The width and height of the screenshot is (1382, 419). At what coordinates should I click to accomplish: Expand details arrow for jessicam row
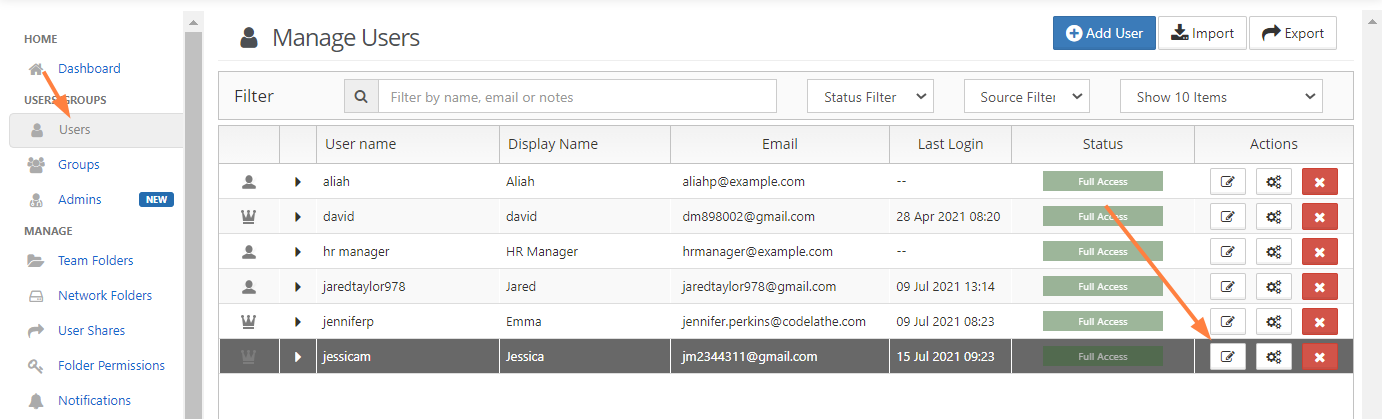click(298, 357)
